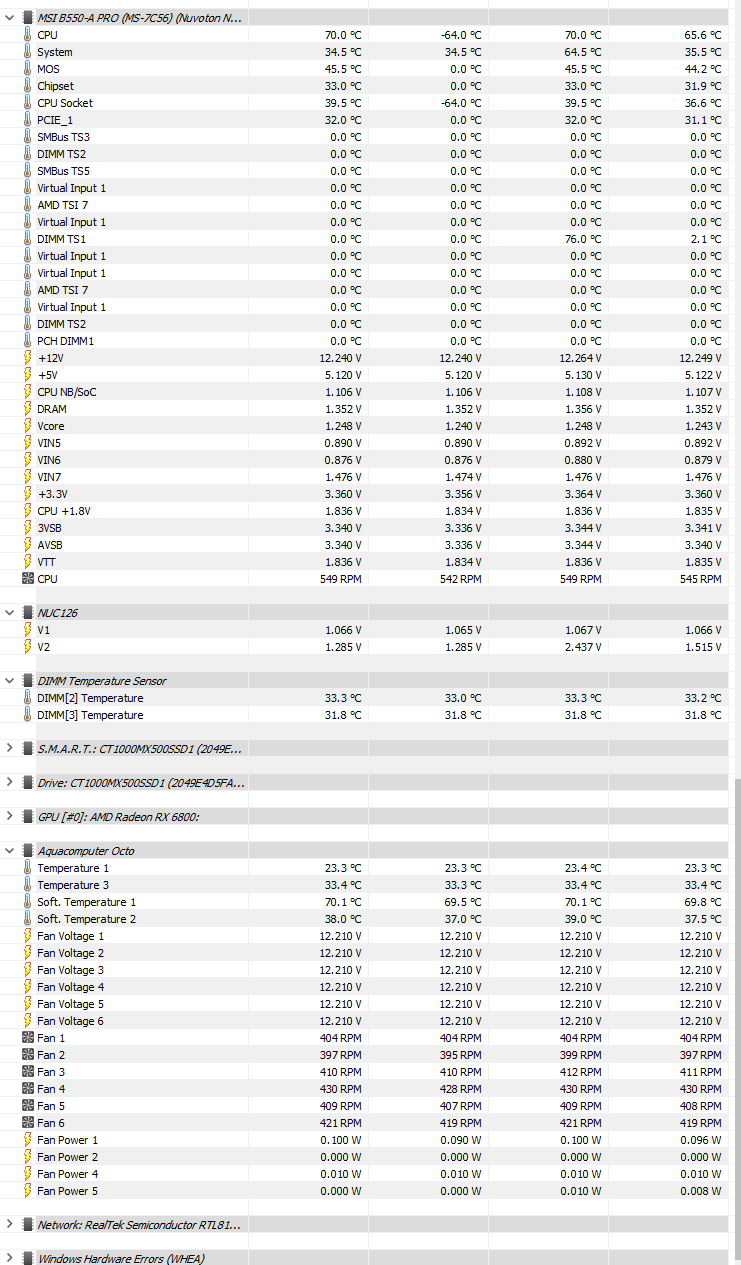Select the 2.437 V value in V2 row
This screenshot has height=1265, width=741.
[x=583, y=647]
